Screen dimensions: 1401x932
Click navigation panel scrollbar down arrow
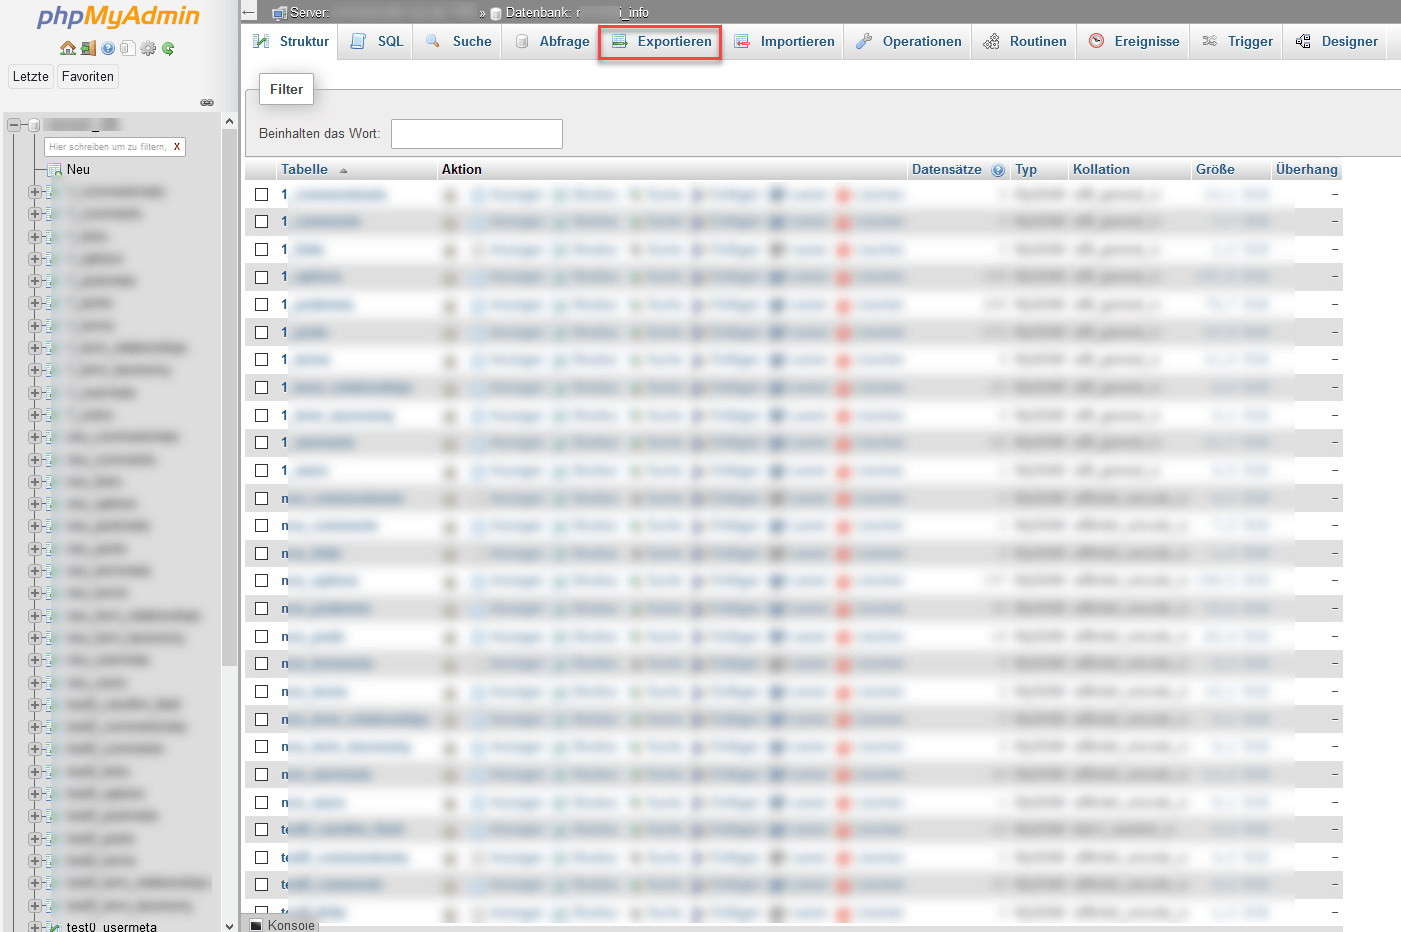(229, 925)
